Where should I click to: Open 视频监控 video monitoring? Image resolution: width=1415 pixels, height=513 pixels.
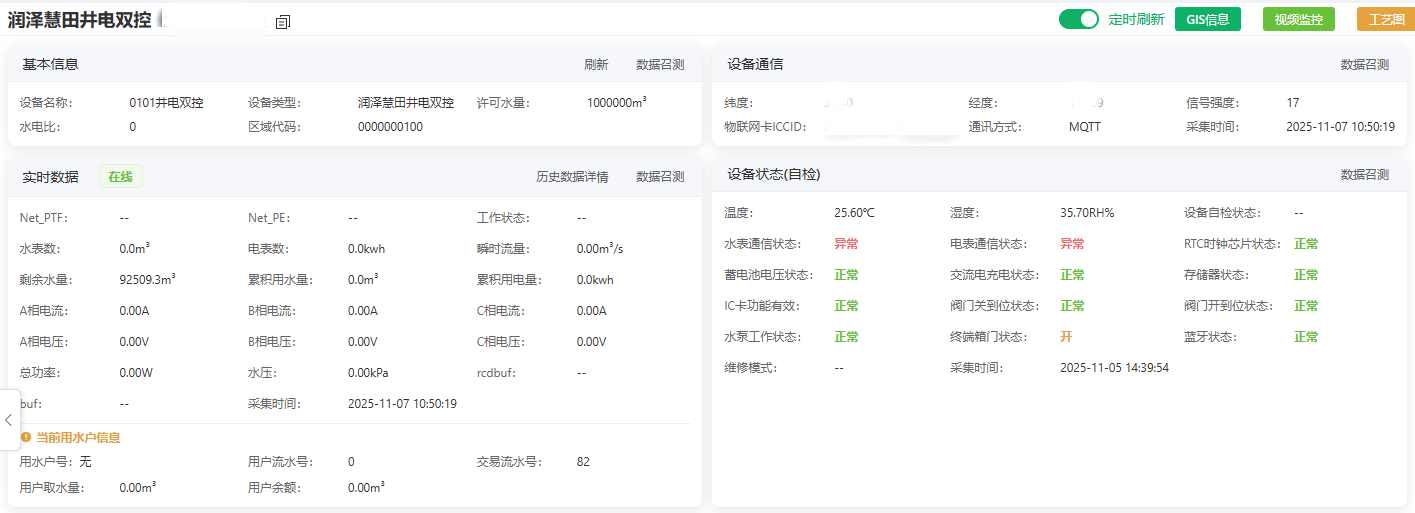(1298, 19)
